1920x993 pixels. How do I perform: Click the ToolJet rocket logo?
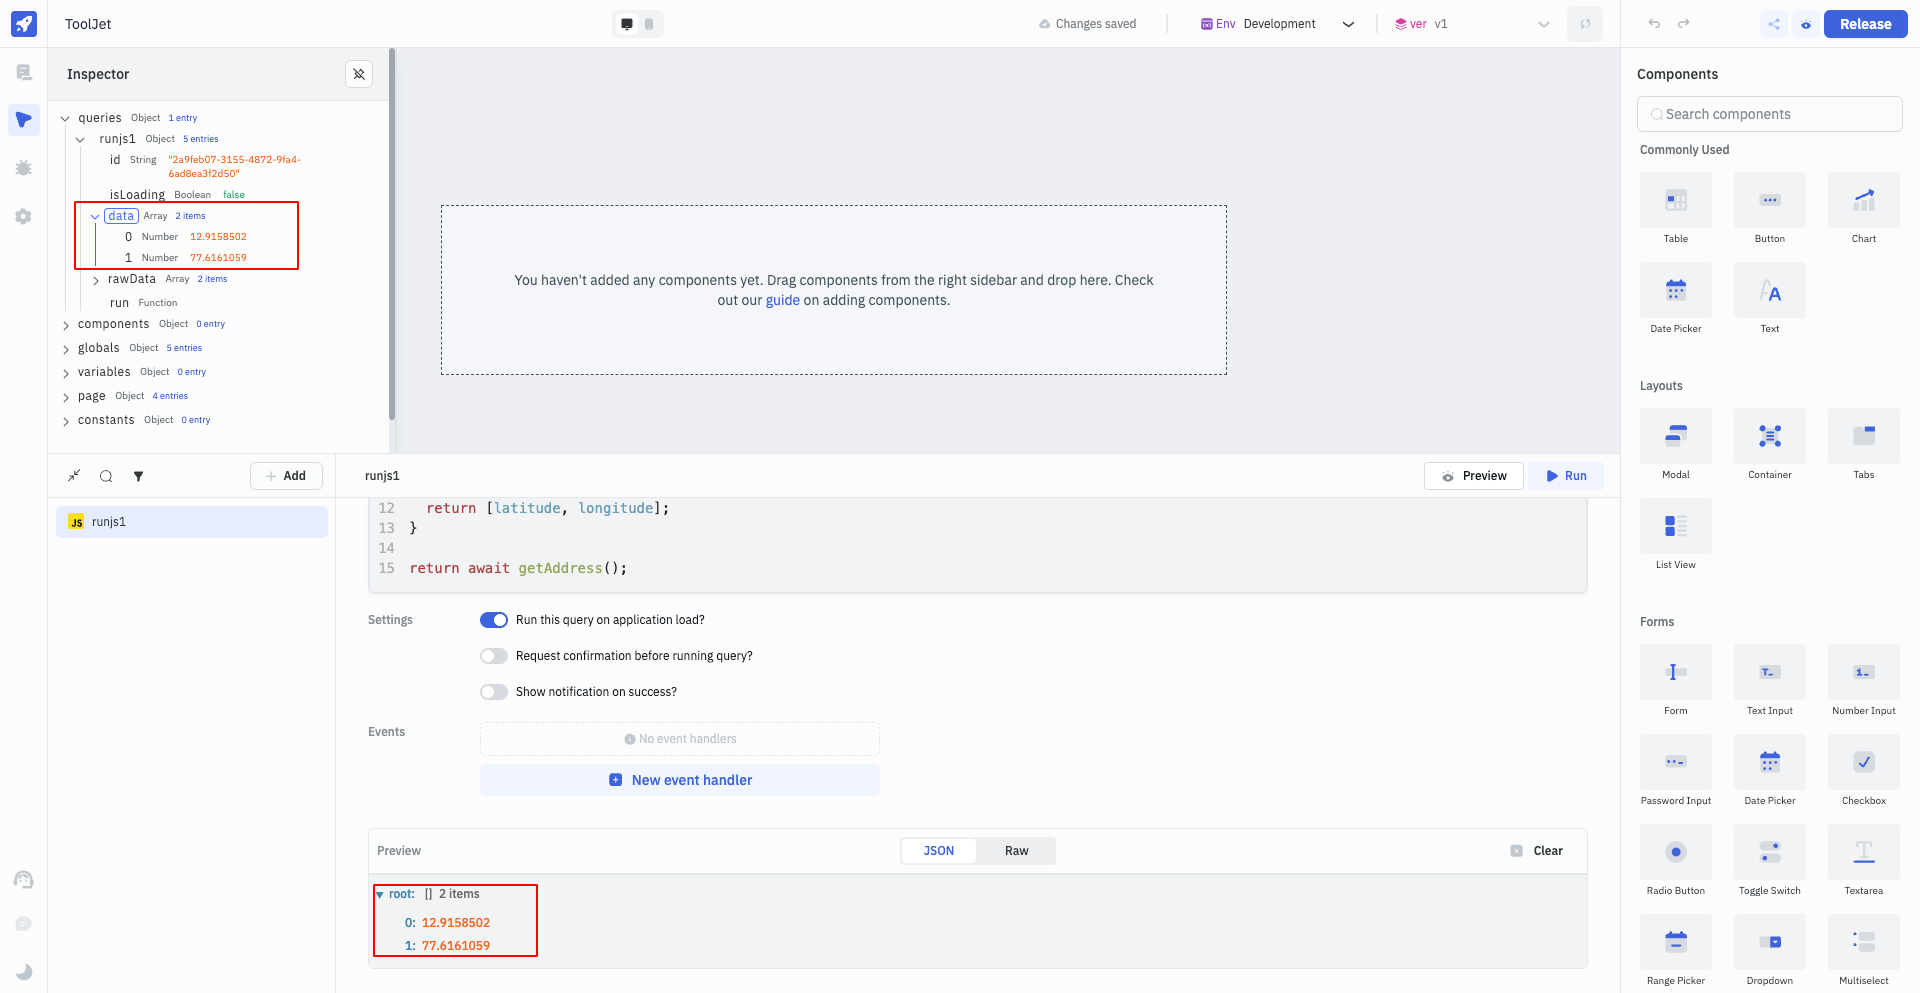click(24, 24)
